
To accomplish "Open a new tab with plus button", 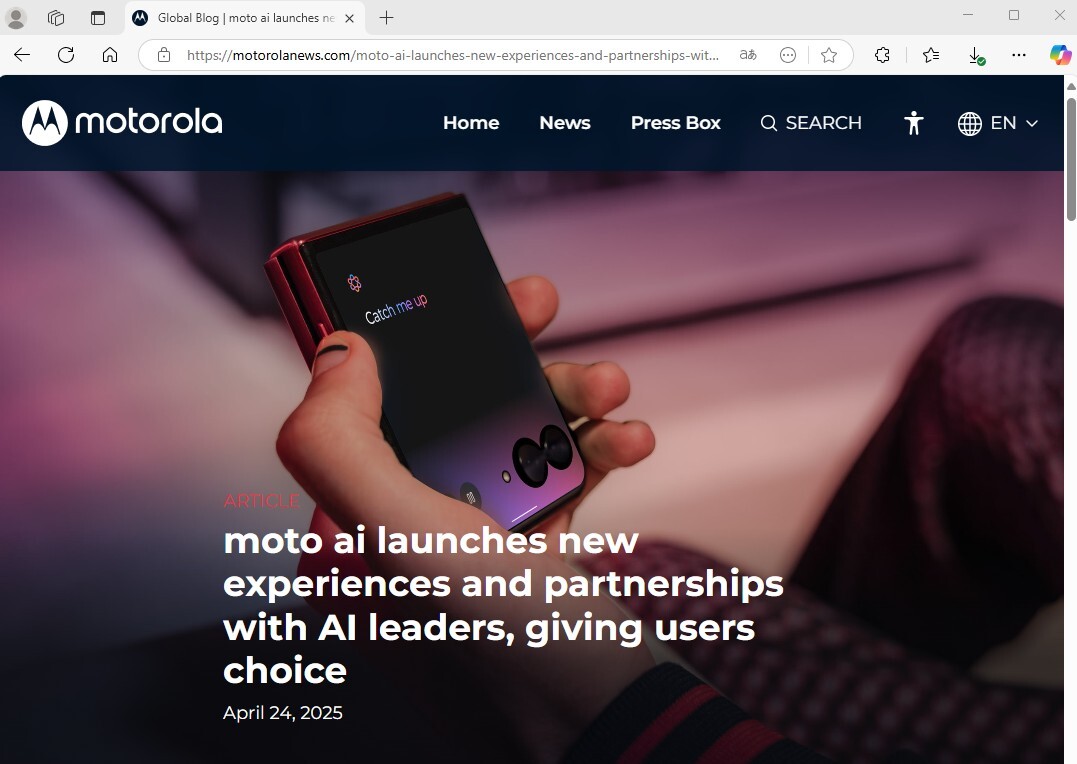I will pos(387,18).
